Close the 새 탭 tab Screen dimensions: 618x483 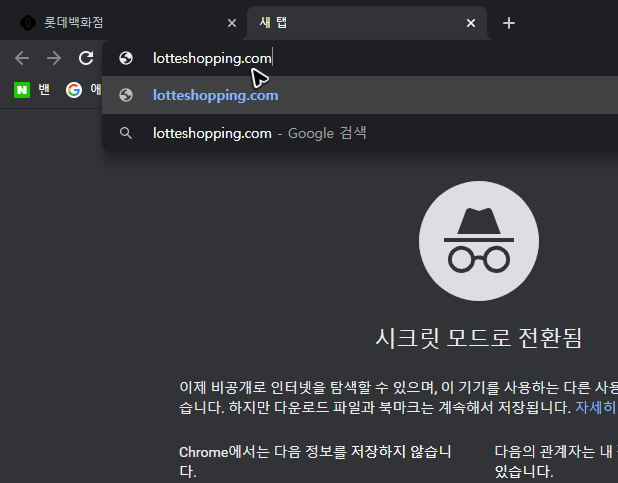pyautogui.click(x=471, y=23)
